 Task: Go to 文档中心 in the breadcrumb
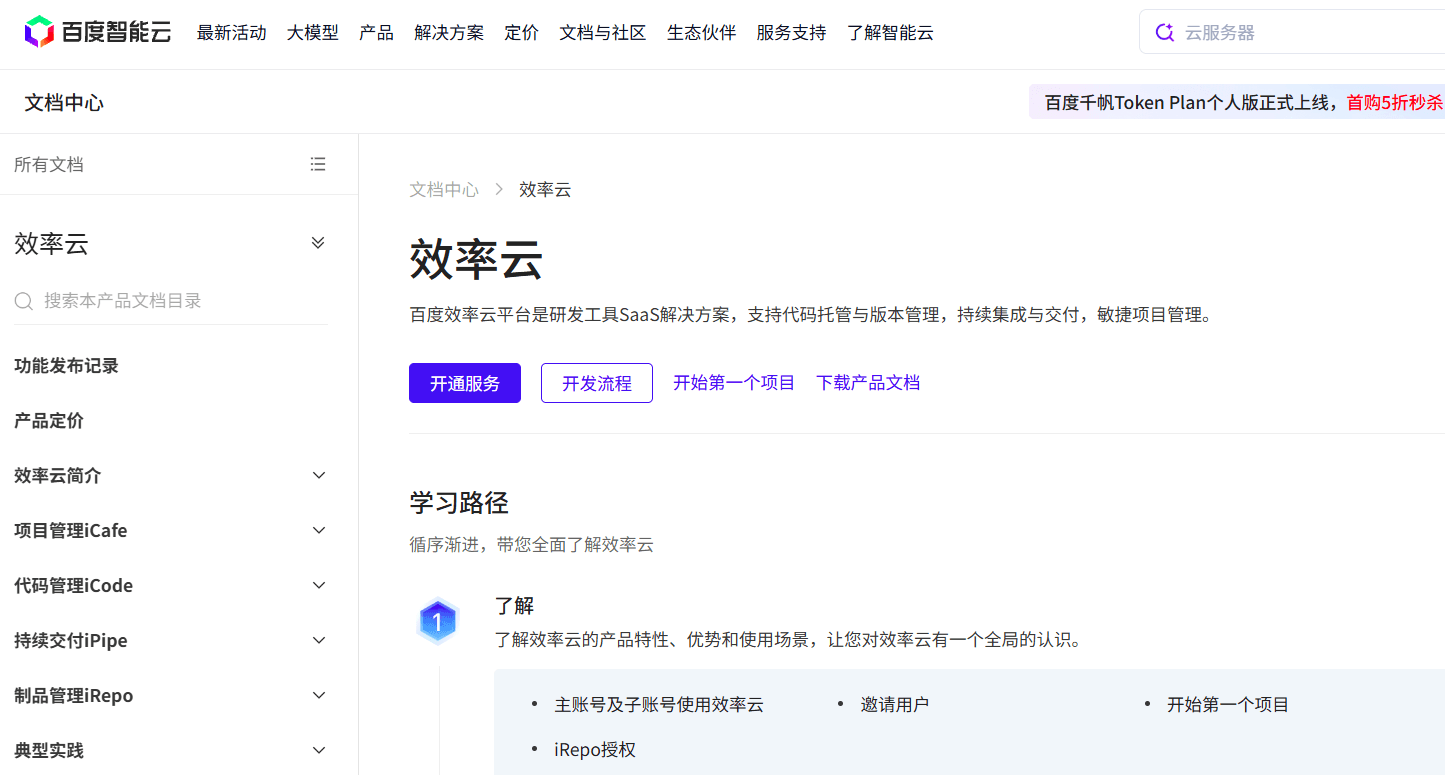[444, 190]
